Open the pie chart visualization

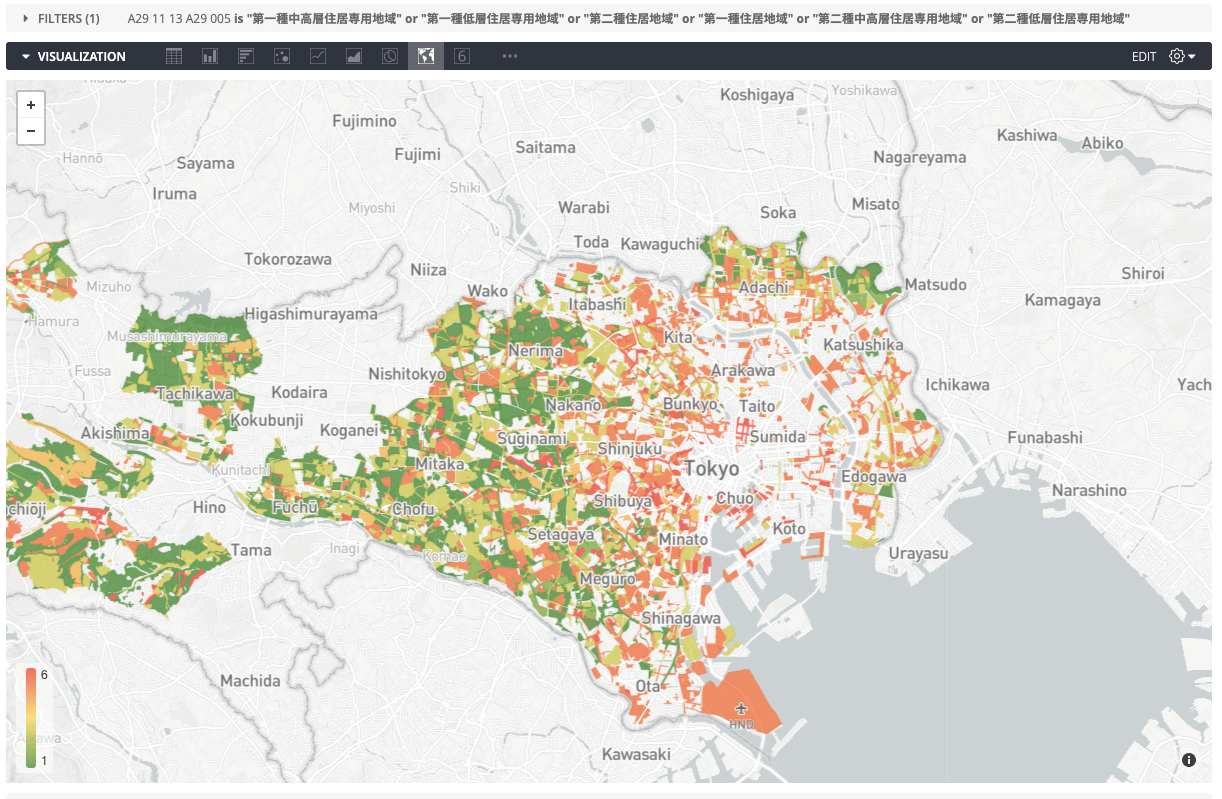[x=389, y=56]
